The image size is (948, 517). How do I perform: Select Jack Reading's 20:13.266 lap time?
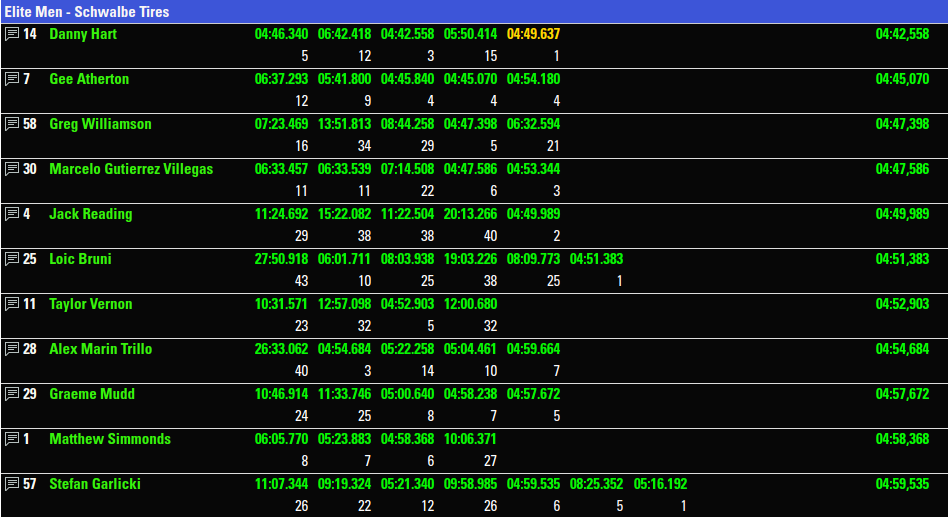coord(470,214)
